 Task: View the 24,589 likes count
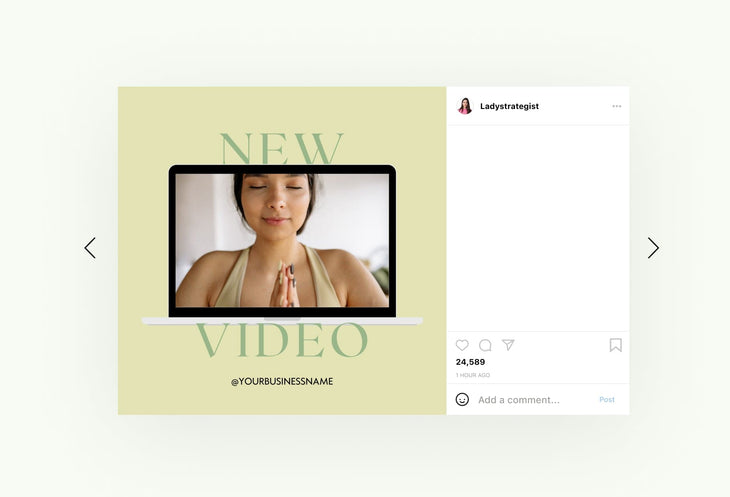pos(470,362)
